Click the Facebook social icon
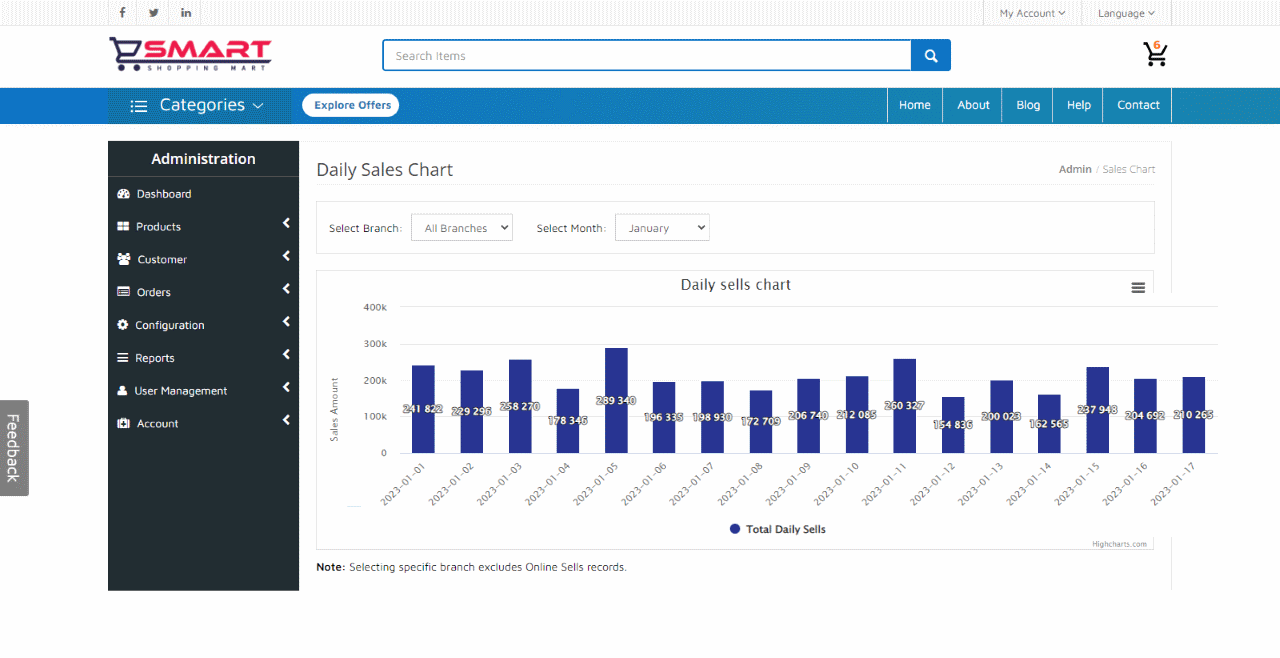Viewport: 1280px width, 658px height. coord(121,12)
